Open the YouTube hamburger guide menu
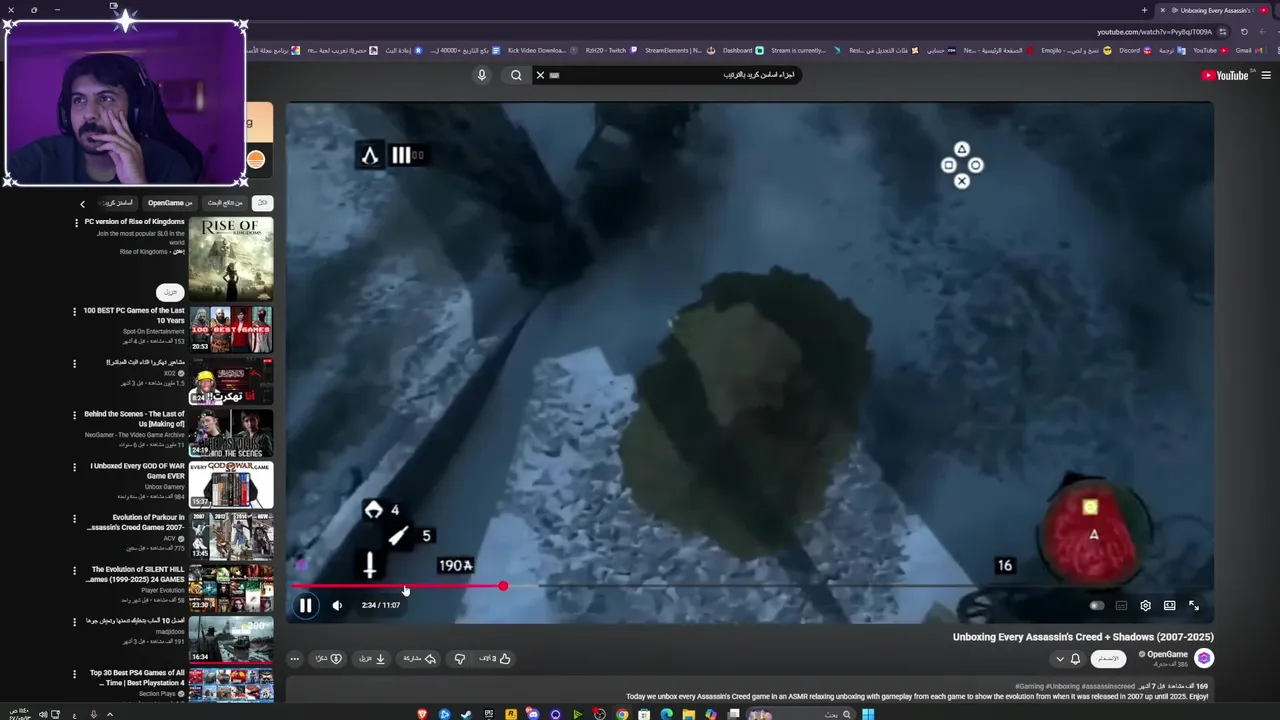 [1266, 75]
